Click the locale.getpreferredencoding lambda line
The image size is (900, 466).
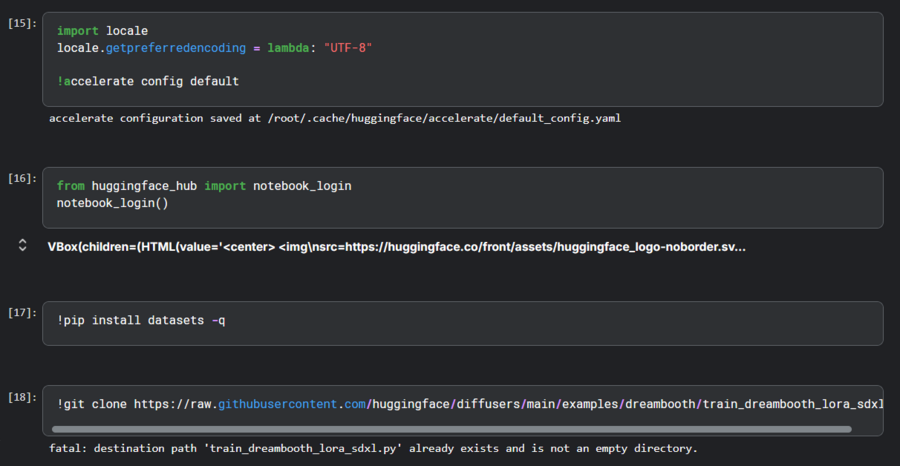(x=214, y=48)
